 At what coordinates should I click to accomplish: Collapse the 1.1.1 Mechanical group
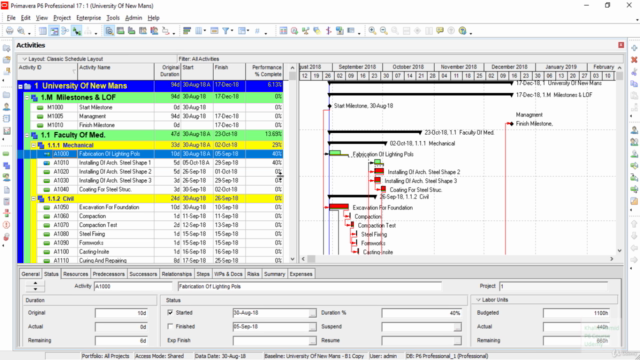[x=33, y=145]
